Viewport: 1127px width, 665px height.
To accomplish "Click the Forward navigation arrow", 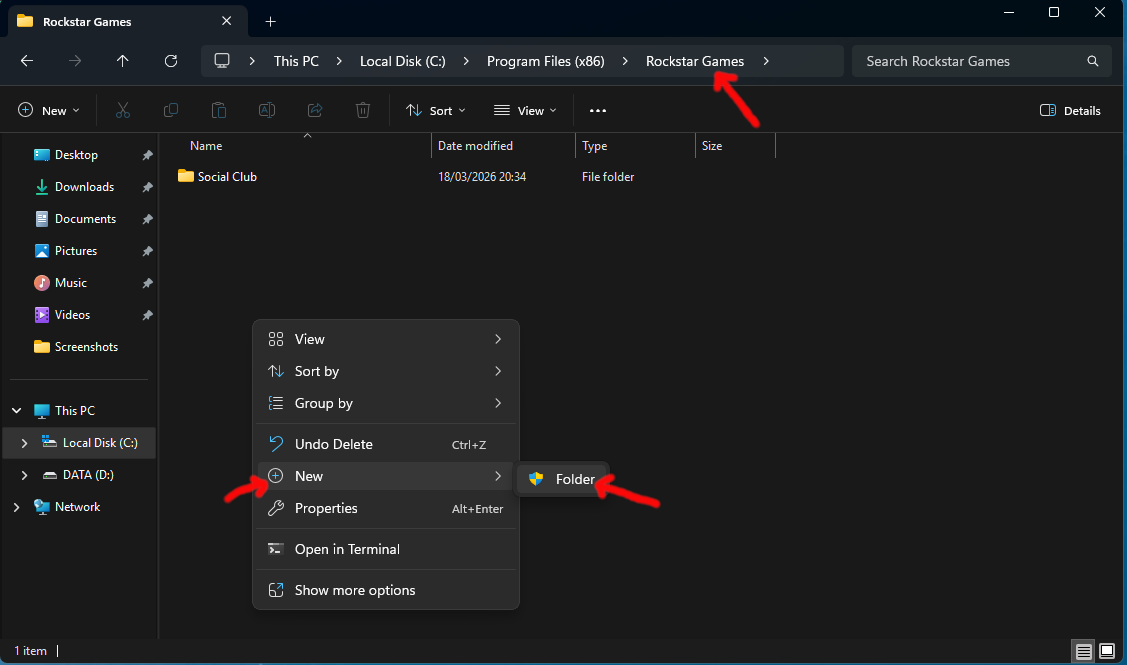I will coord(75,61).
